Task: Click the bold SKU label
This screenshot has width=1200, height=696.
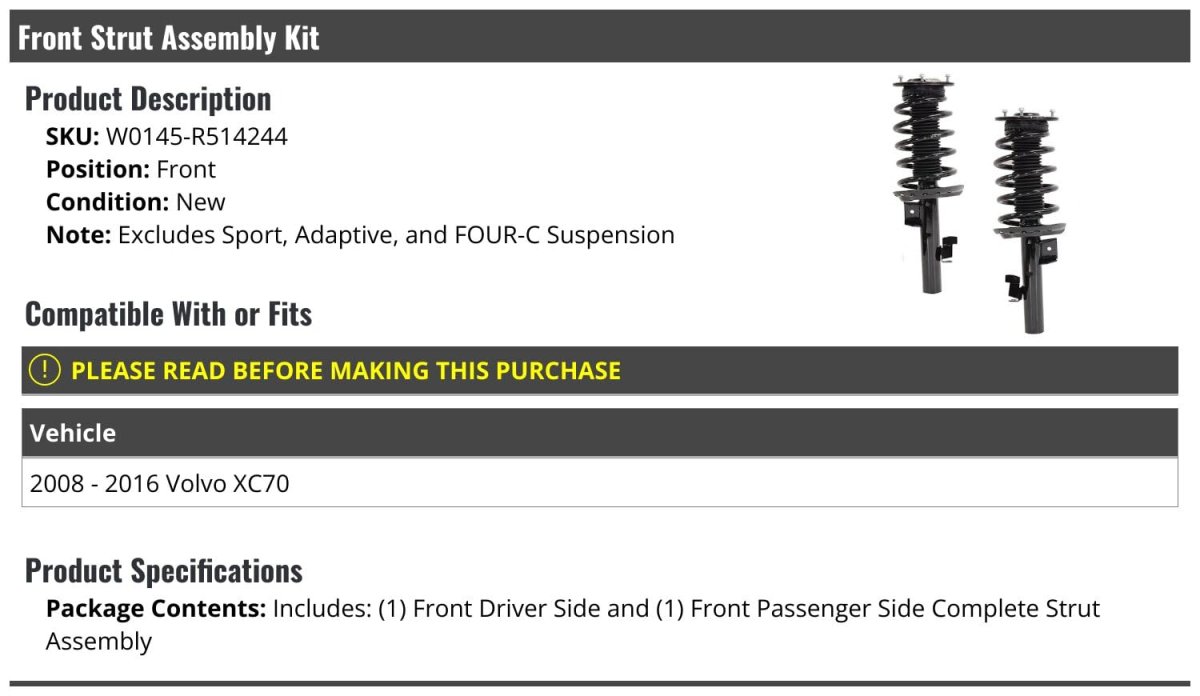Action: [x=72, y=136]
